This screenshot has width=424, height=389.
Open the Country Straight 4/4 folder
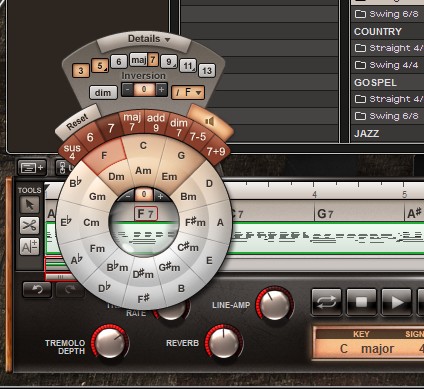388,48
